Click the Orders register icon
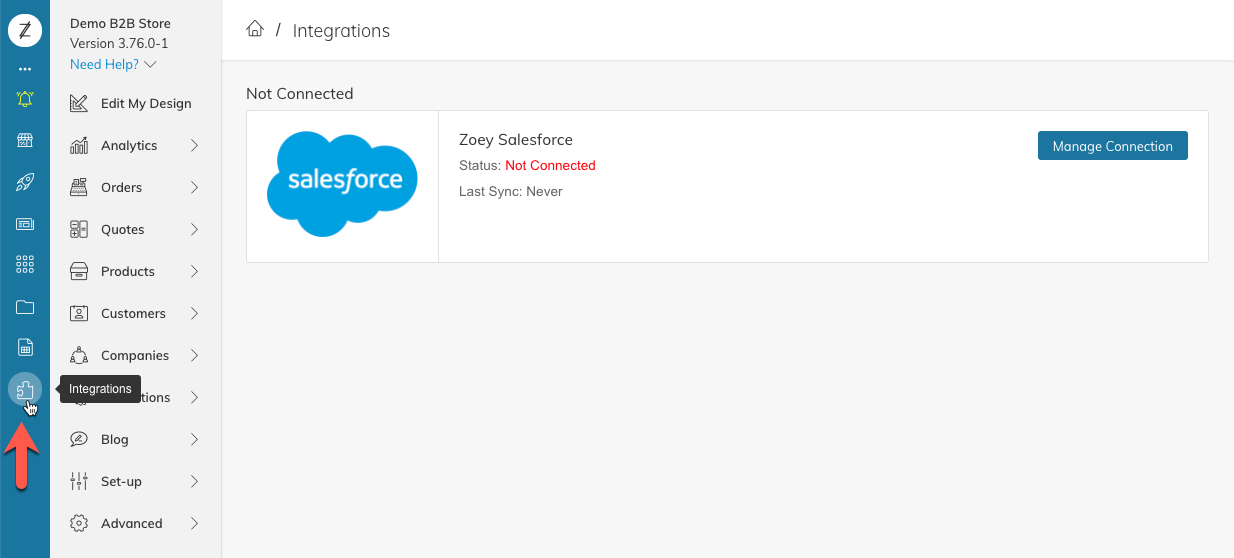 pyautogui.click(x=79, y=187)
